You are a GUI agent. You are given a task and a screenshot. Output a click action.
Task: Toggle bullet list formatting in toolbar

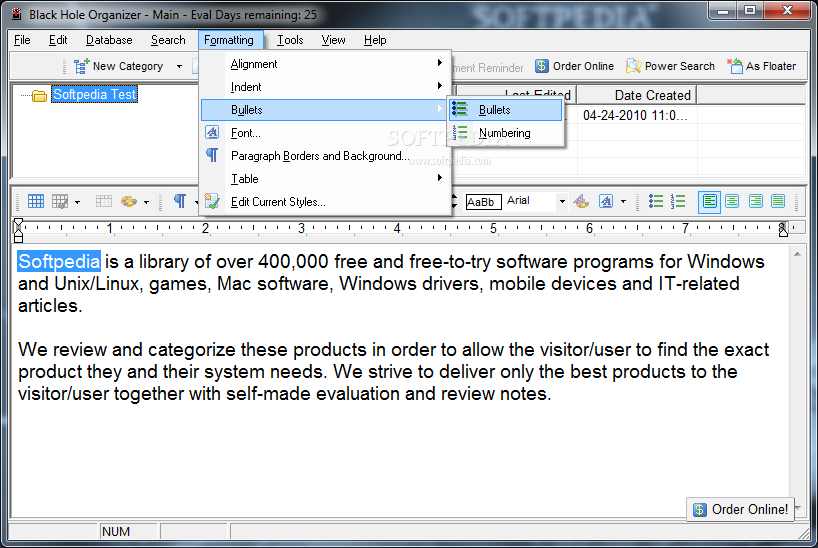656,201
